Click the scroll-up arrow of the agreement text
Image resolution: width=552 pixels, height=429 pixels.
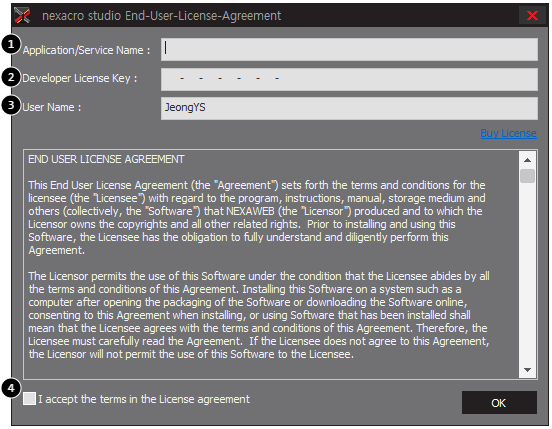click(x=527, y=160)
